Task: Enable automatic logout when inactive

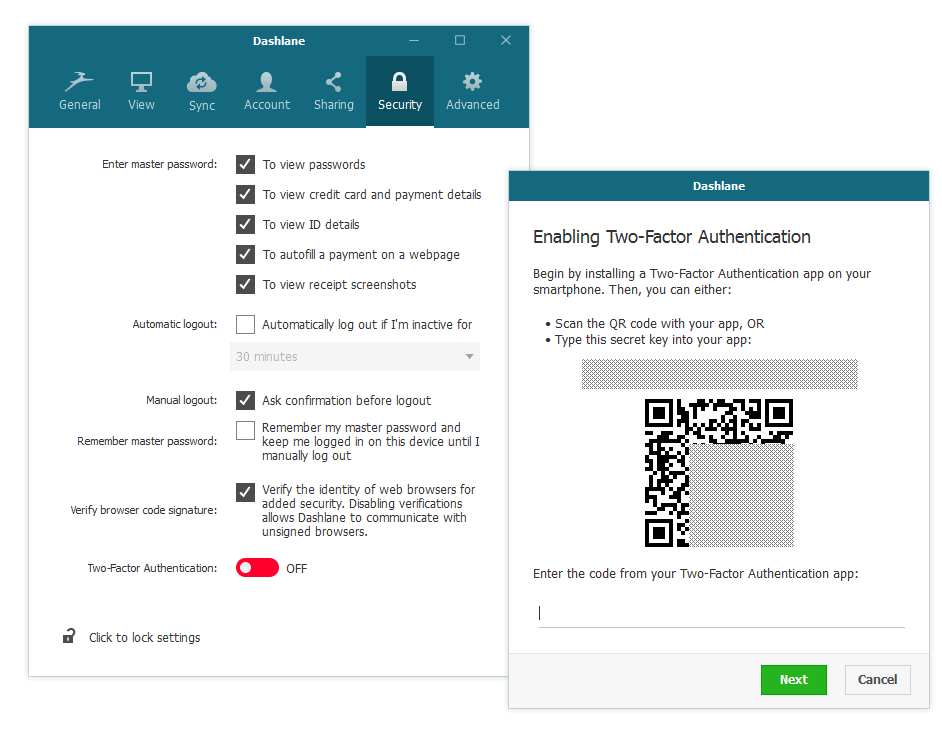Action: tap(245, 324)
